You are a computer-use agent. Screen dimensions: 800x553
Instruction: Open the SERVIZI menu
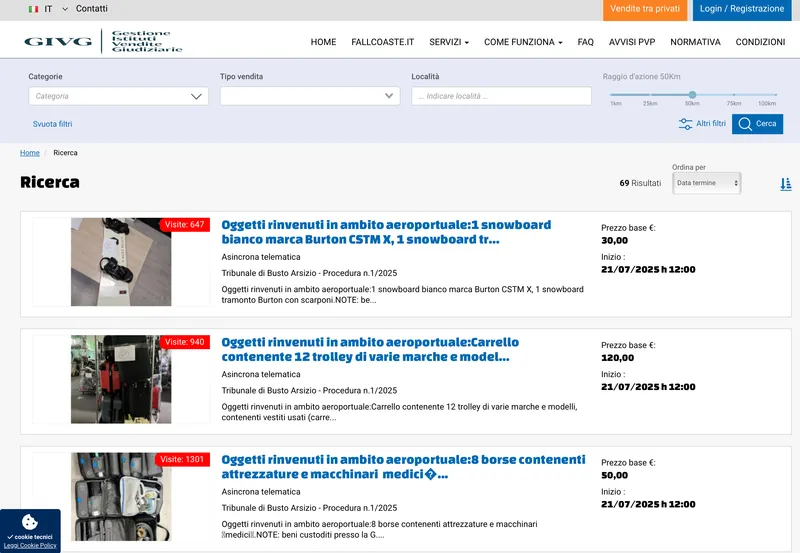(x=450, y=42)
